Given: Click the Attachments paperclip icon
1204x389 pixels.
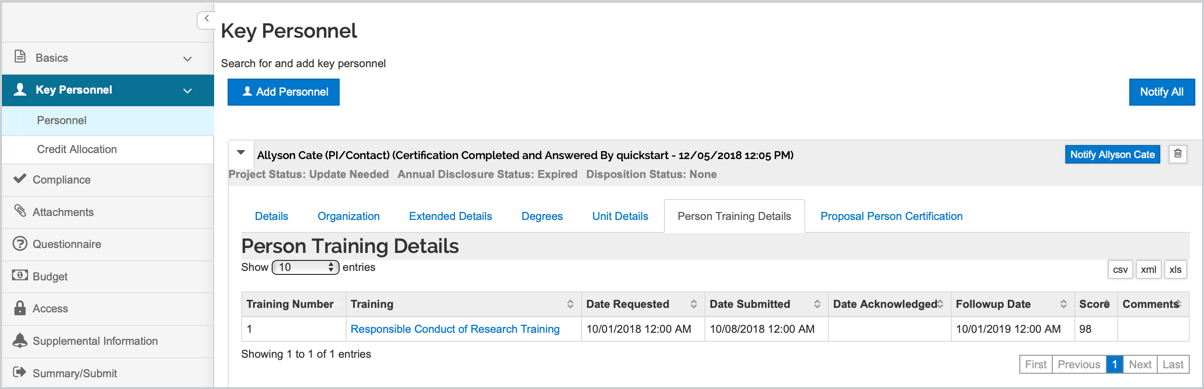Looking at the screenshot, I should click(20, 211).
